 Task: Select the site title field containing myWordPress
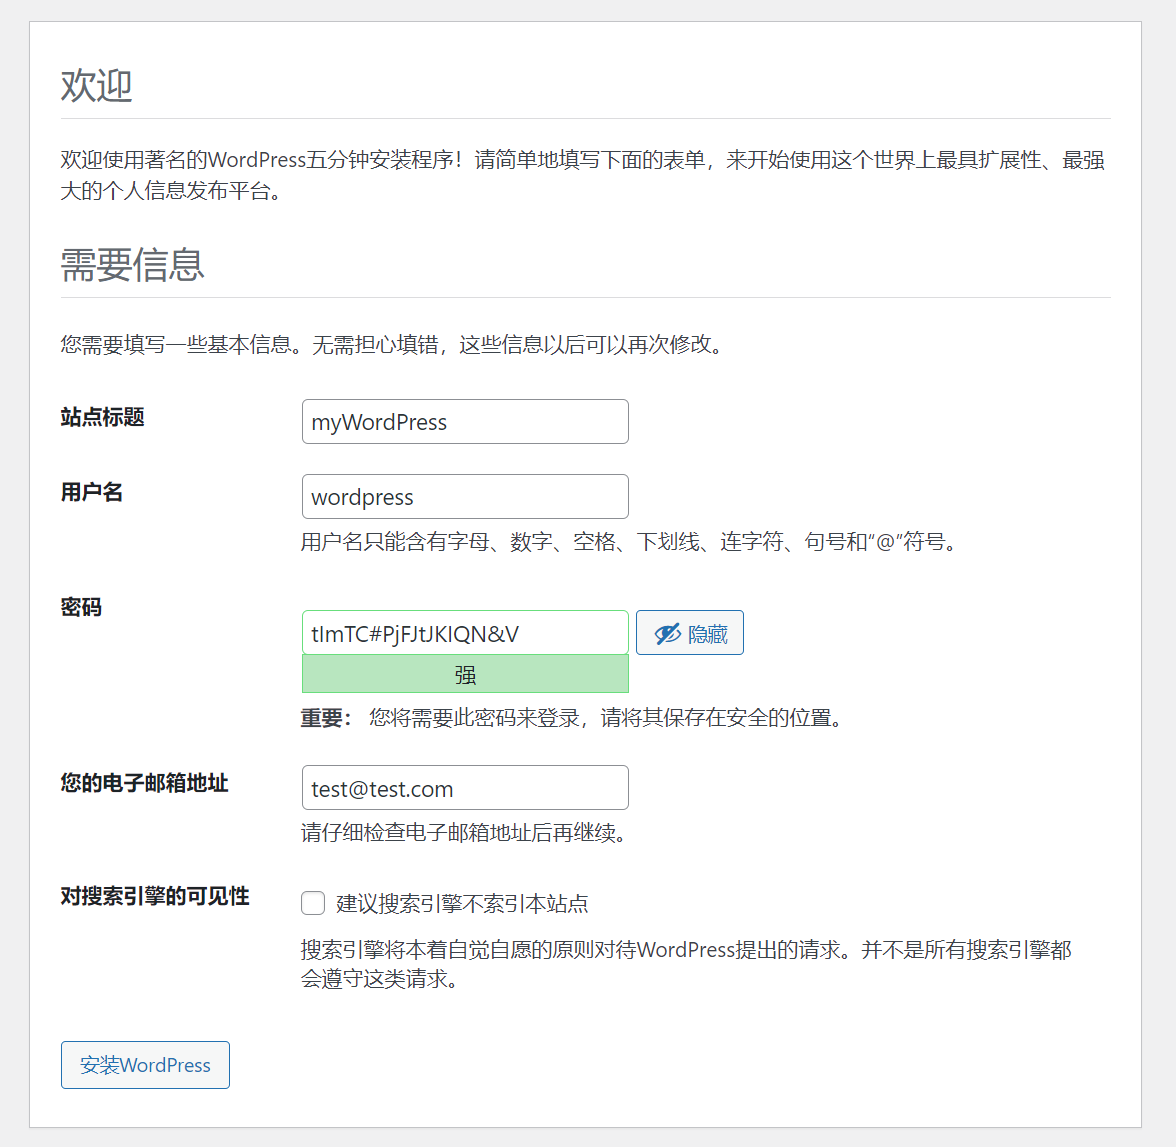pos(465,421)
